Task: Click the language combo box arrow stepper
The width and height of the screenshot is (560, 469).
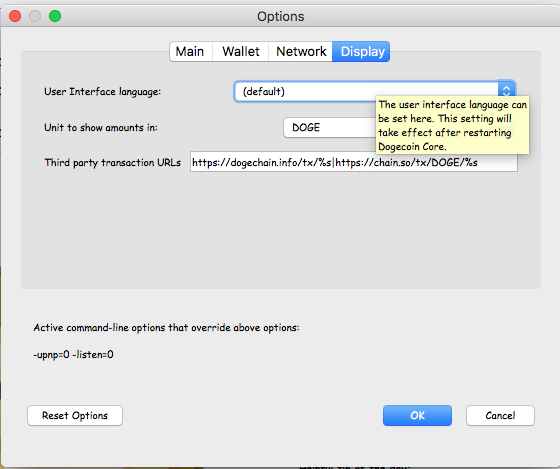Action: (x=506, y=90)
